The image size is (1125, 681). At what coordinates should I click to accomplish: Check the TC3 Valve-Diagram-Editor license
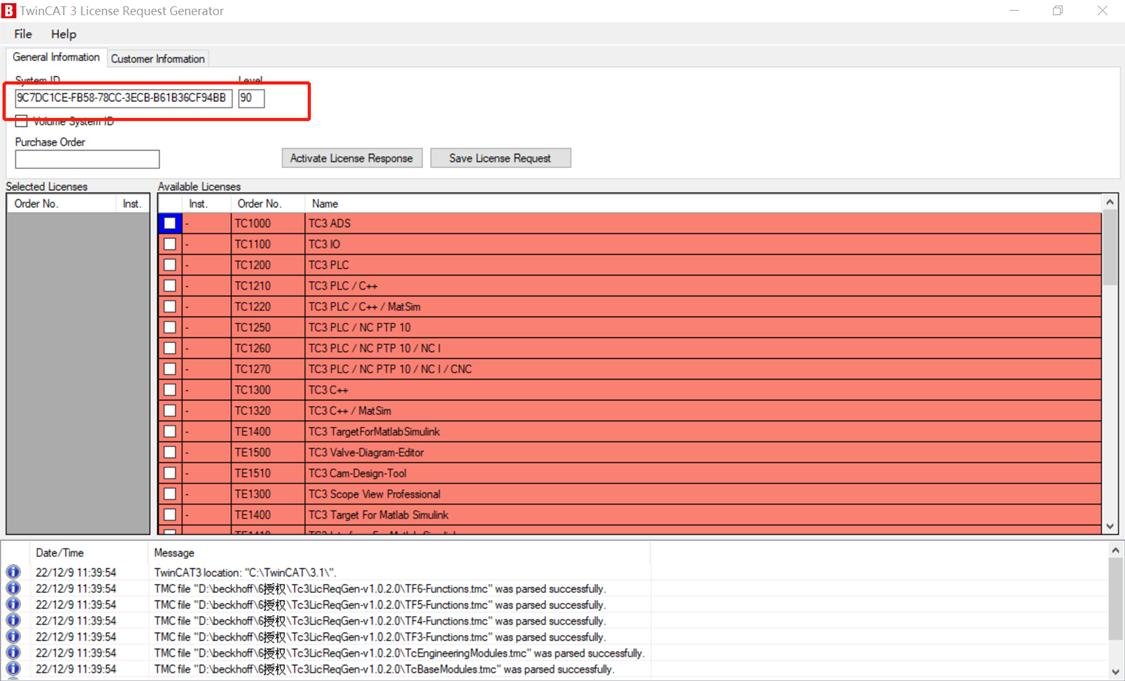point(169,452)
